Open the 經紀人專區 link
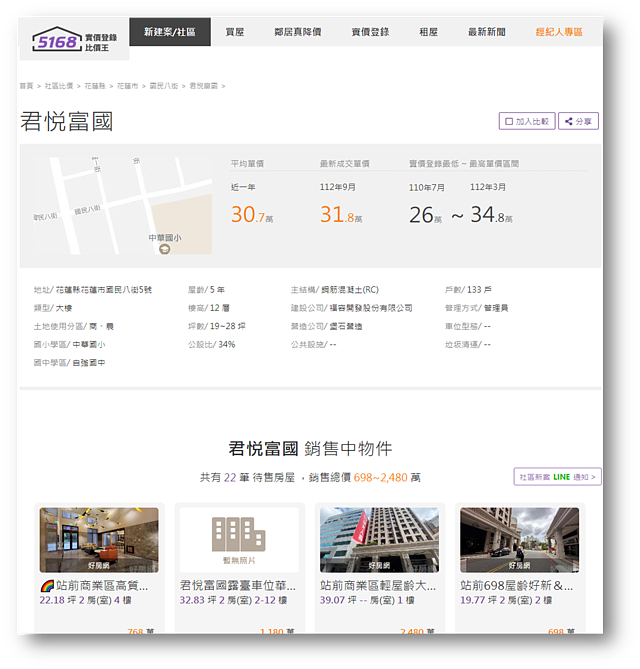Image resolution: width=640 pixels, height=669 pixels. (x=559, y=32)
